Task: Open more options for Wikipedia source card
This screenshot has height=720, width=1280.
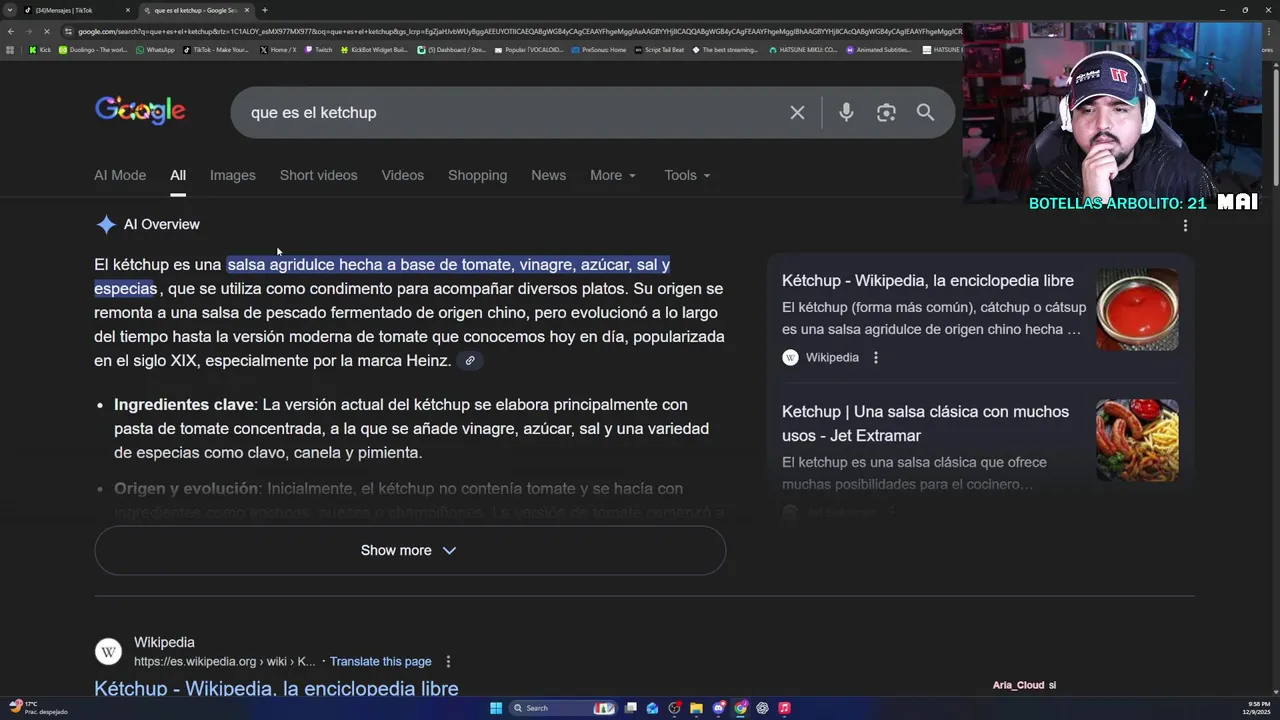Action: 876,357
